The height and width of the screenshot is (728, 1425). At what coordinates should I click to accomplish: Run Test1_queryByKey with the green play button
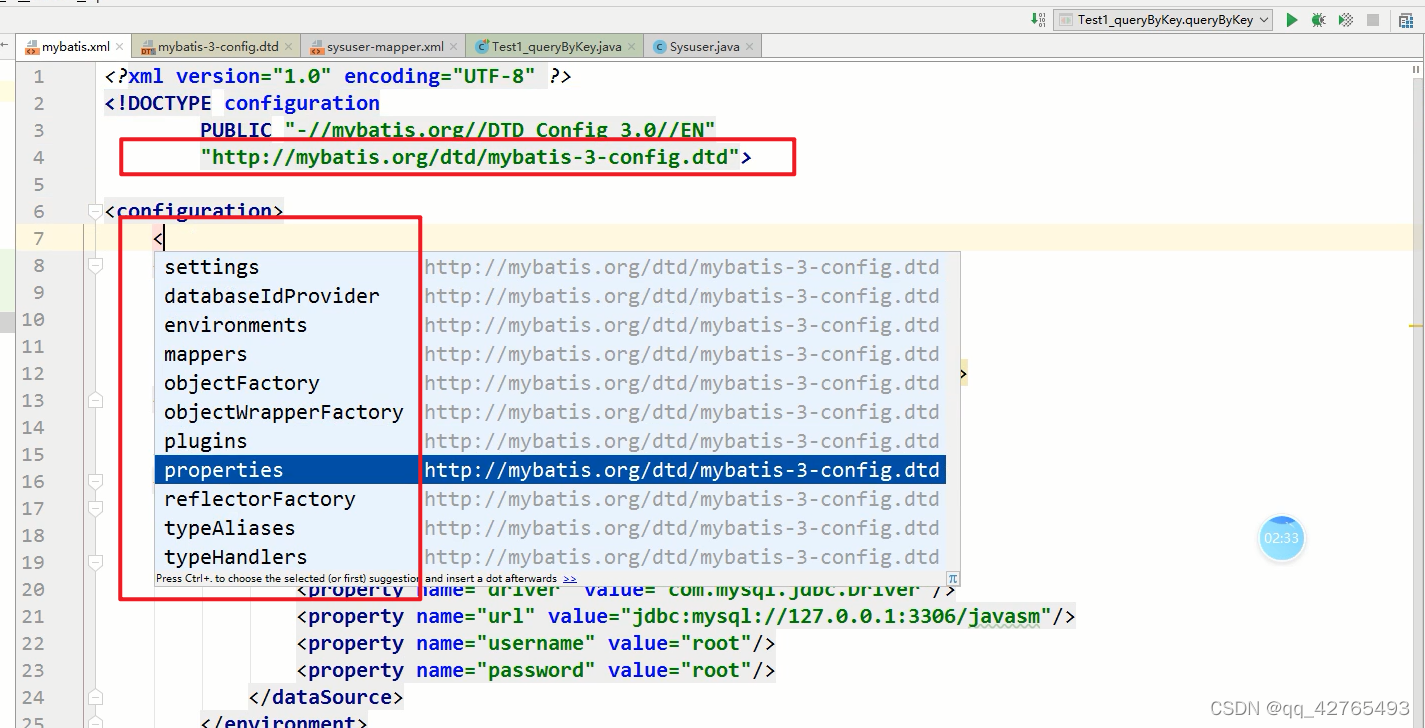(x=1292, y=19)
